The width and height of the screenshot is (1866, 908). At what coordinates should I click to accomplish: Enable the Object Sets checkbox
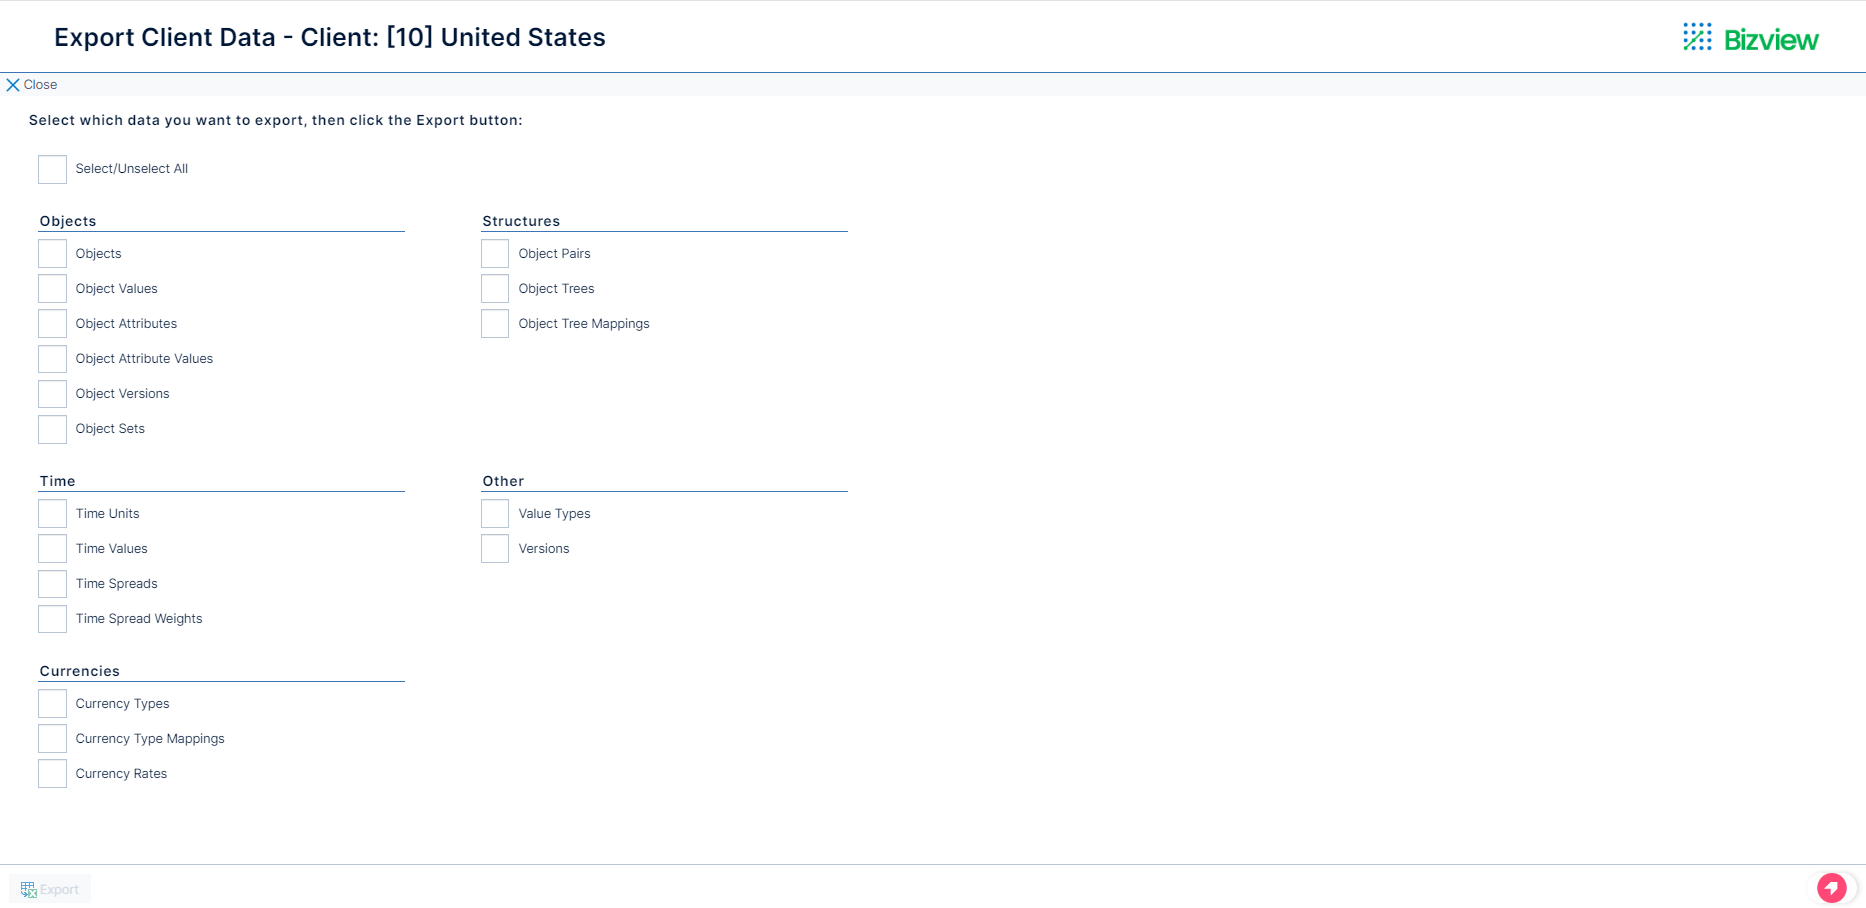(53, 429)
